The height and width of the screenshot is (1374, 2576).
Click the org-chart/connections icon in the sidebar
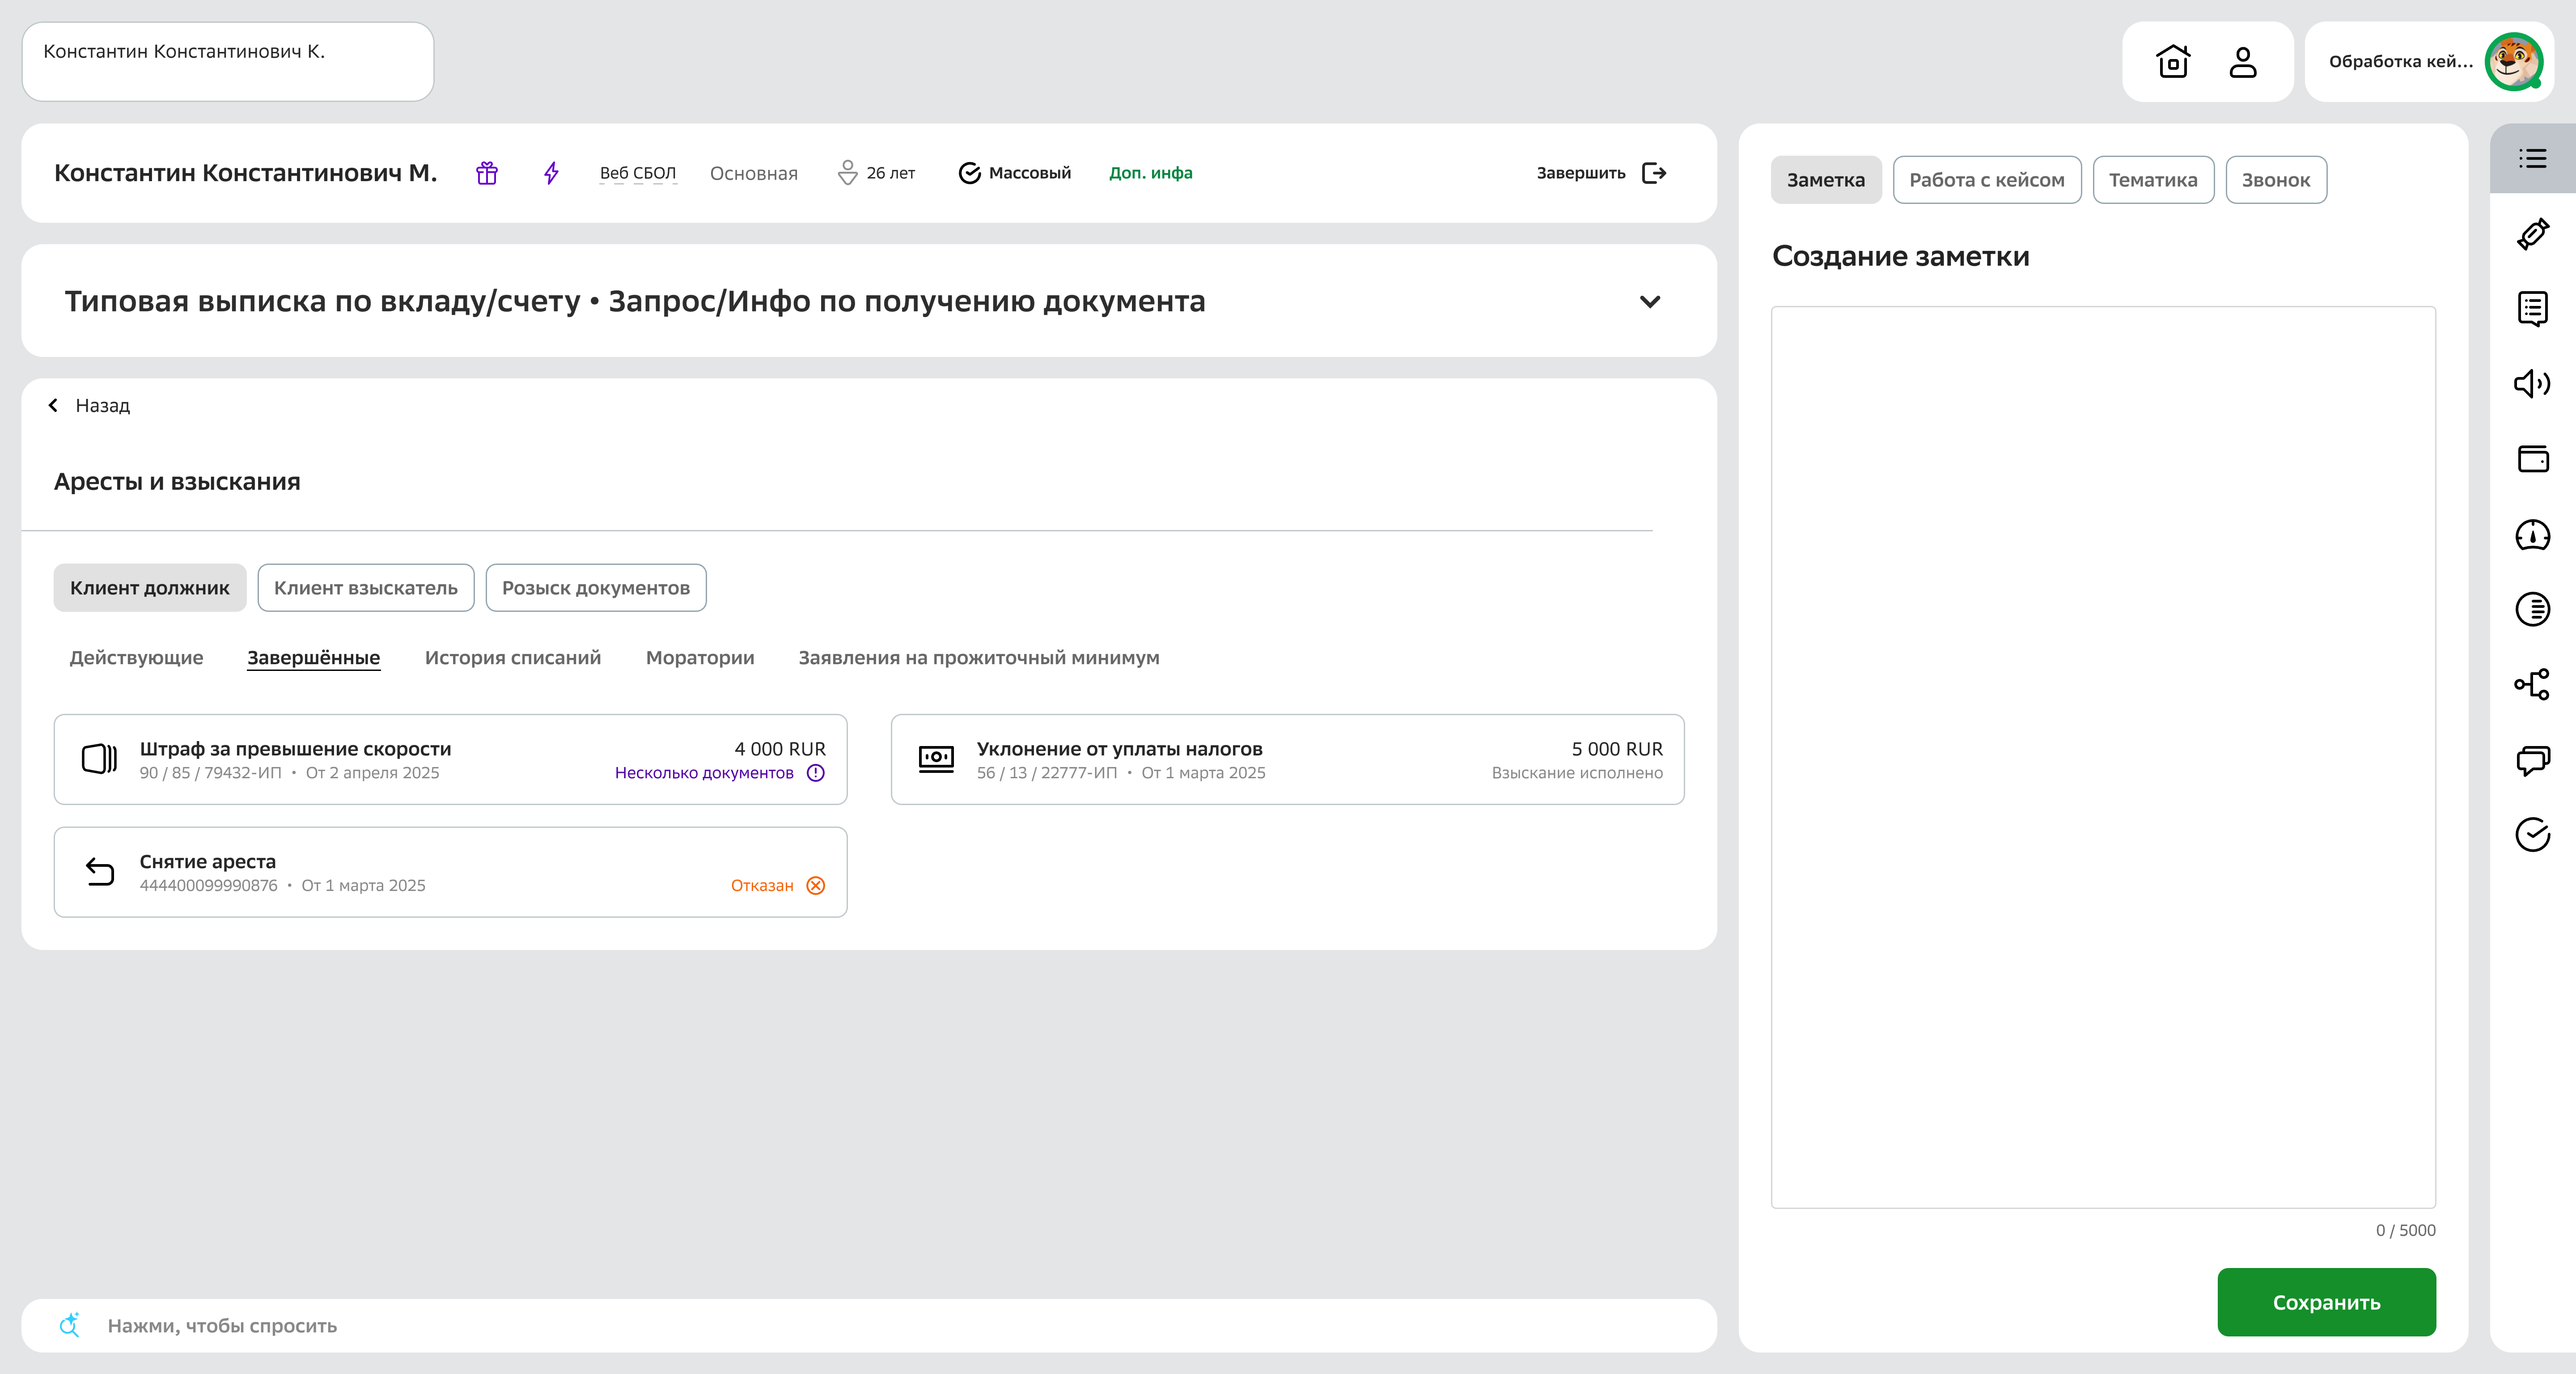tap(2533, 685)
